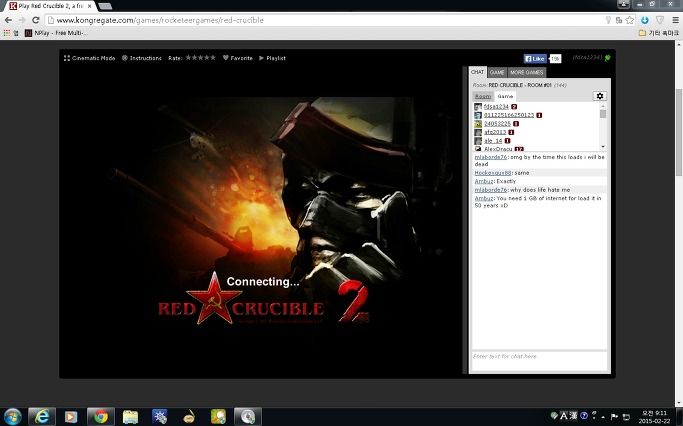Image resolution: width=683 pixels, height=426 pixels.
Task: Close the Red Crucible 2 browser tab
Action: click(89, 6)
